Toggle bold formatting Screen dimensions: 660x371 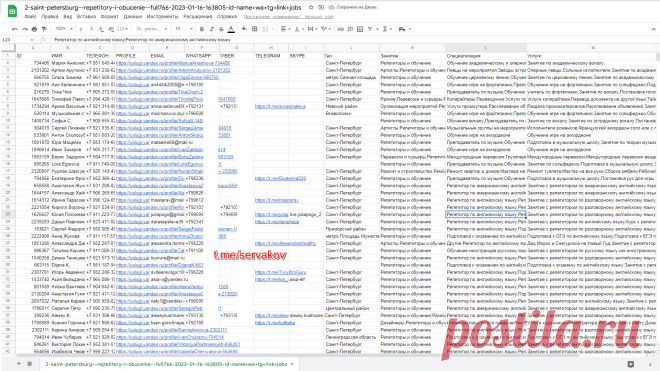pos(202,29)
